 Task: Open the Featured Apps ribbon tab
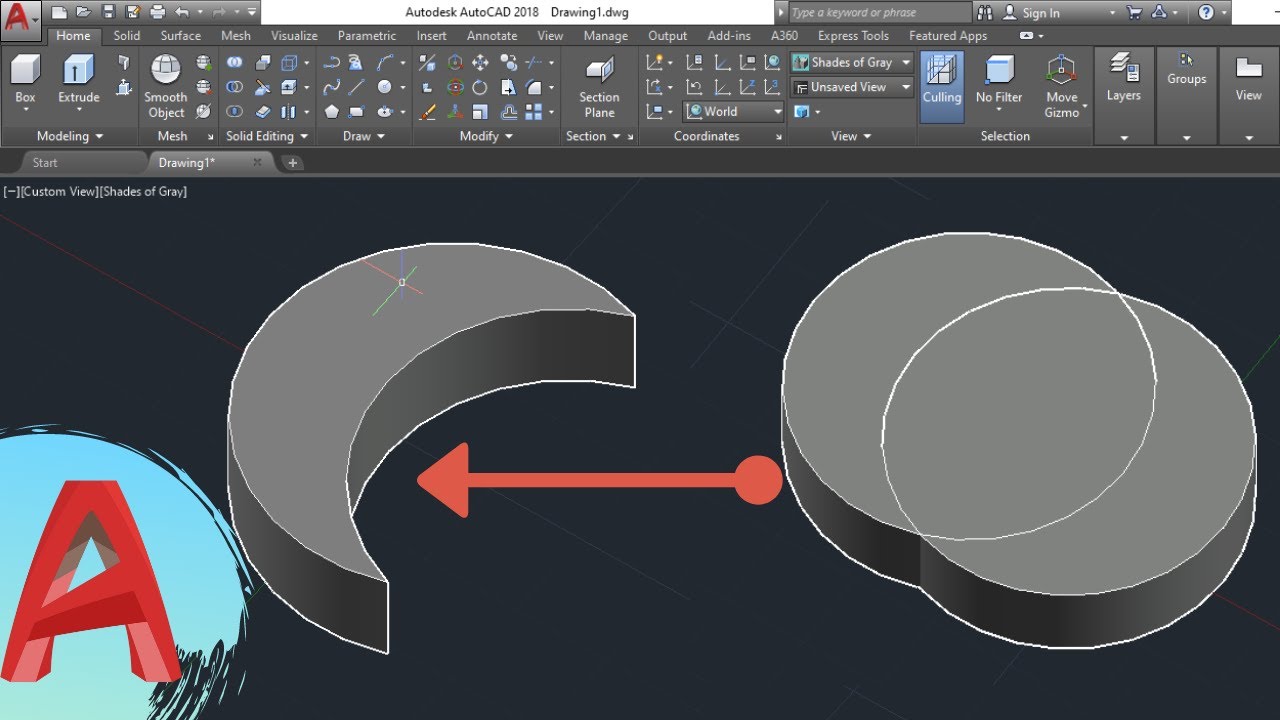click(x=948, y=36)
